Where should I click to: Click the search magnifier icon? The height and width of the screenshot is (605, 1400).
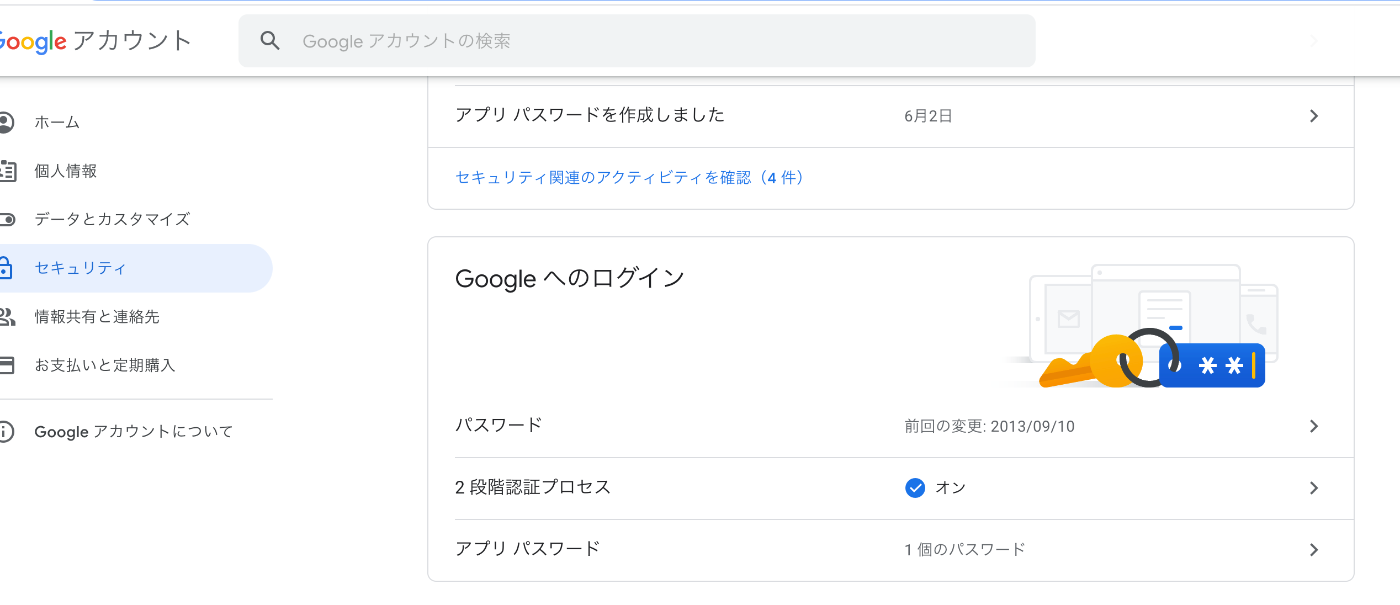click(x=270, y=41)
